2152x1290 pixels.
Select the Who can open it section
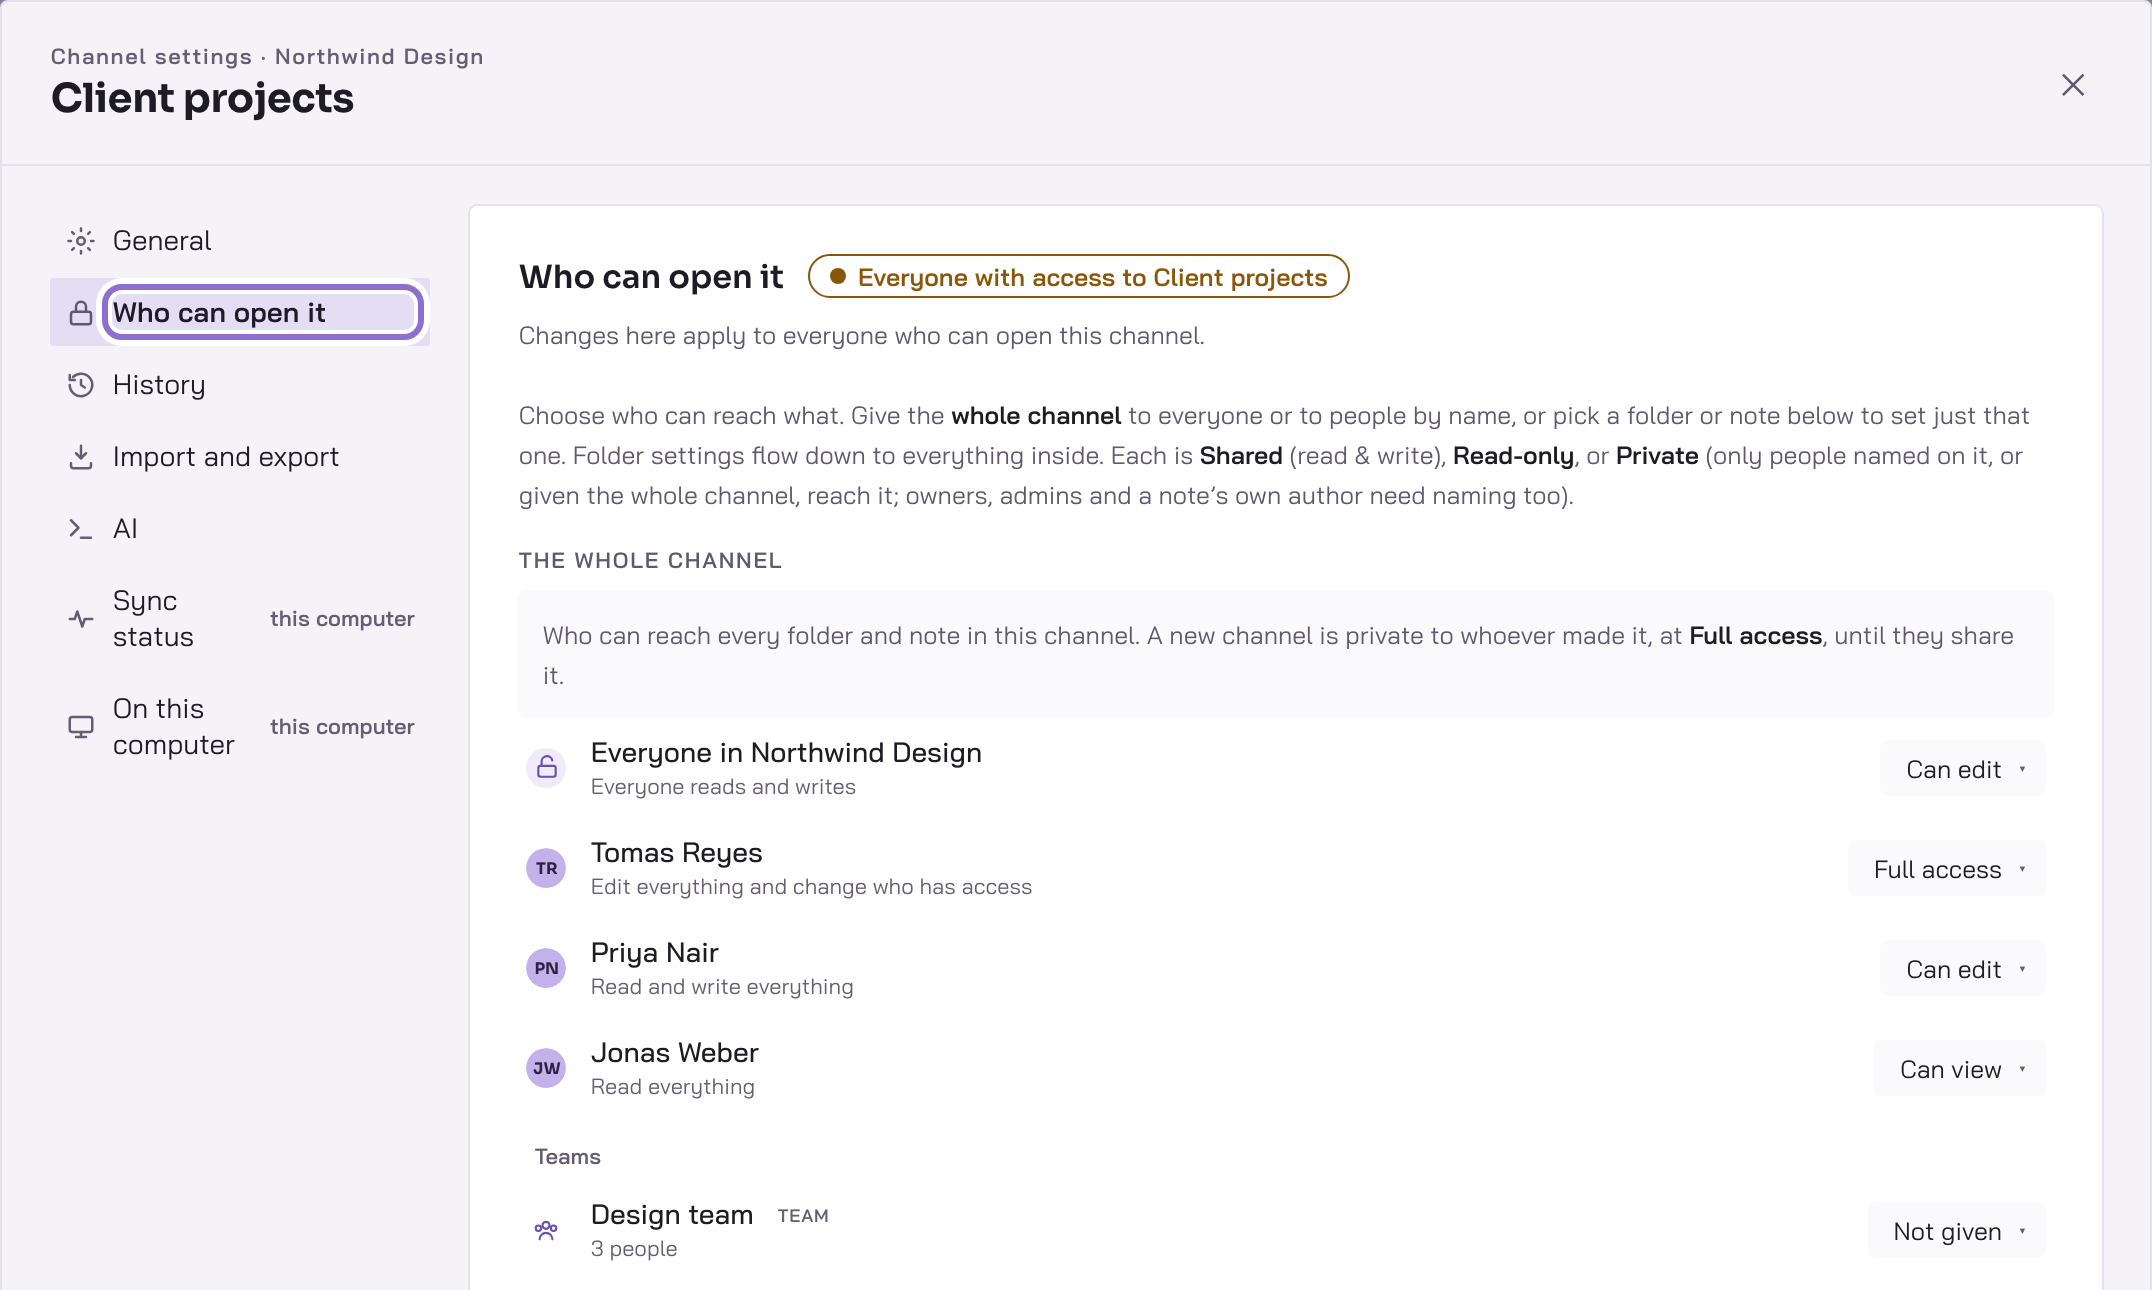(240, 313)
